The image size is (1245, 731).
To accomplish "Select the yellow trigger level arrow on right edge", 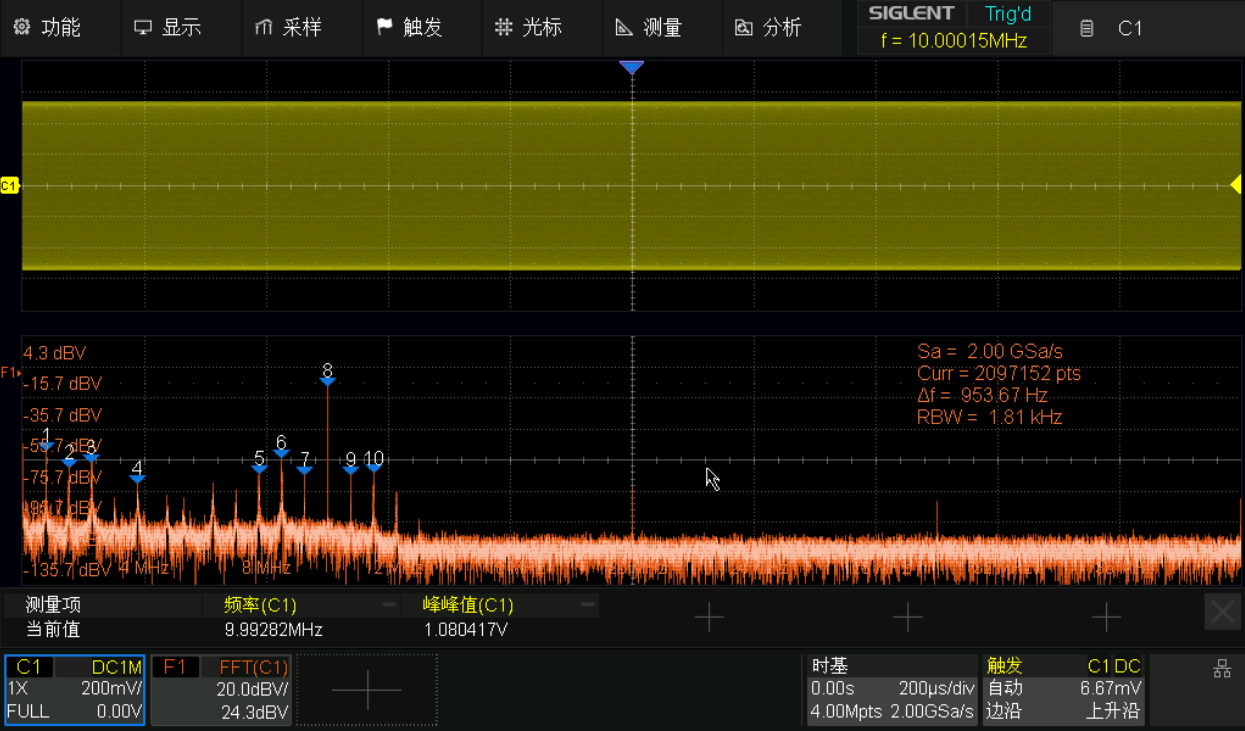I will 1236,185.
